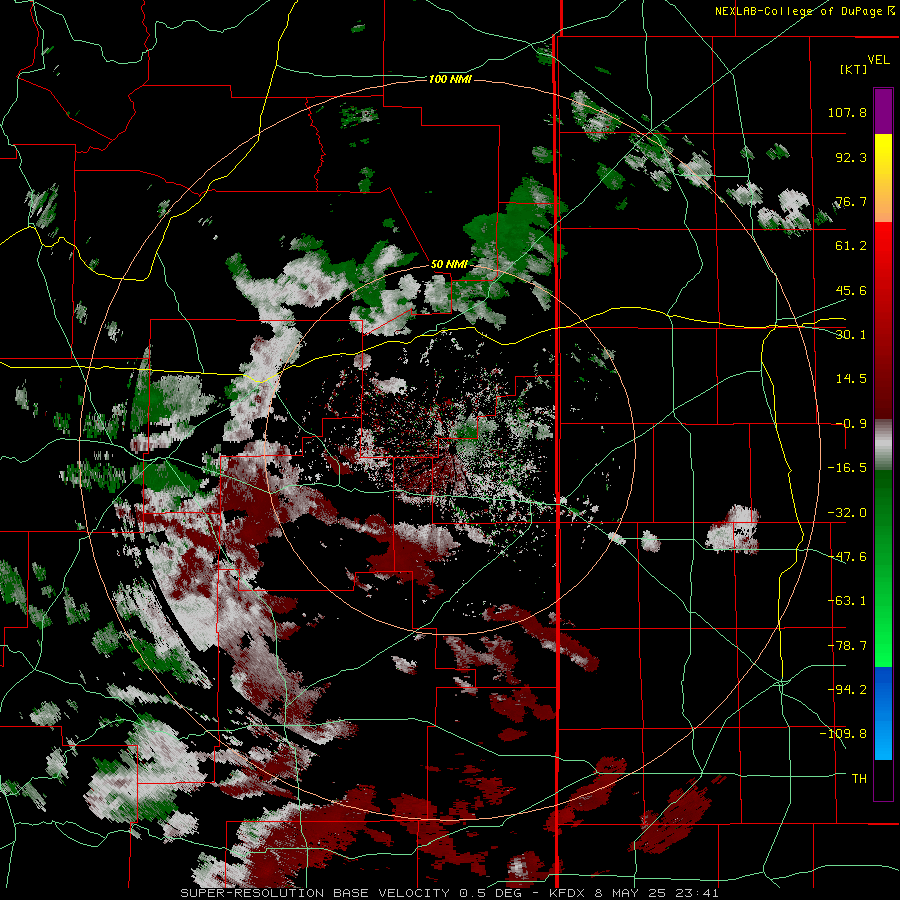Pick the gray segment of the color bar
The width and height of the screenshot is (900, 900).
pos(883,444)
